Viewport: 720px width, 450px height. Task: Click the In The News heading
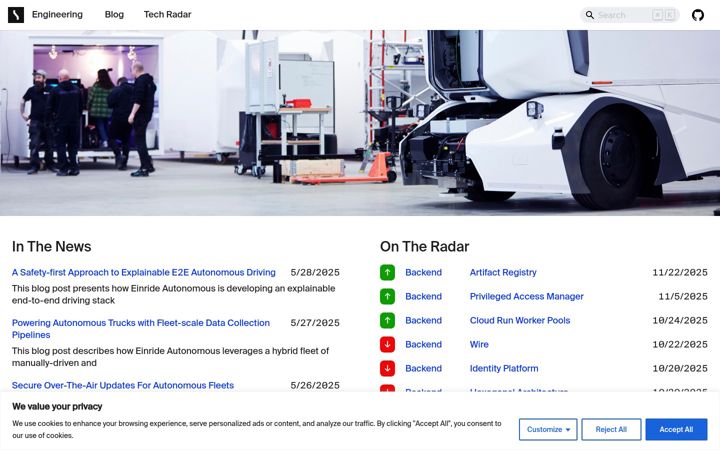pos(51,247)
